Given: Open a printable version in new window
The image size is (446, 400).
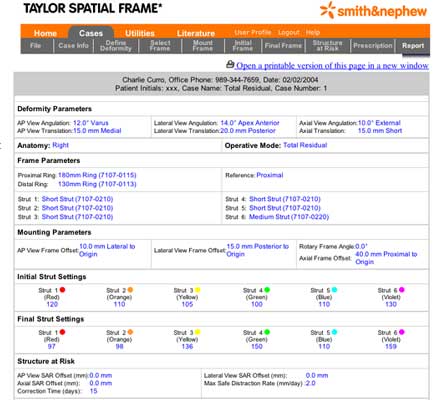Looking at the screenshot, I should pos(332,66).
